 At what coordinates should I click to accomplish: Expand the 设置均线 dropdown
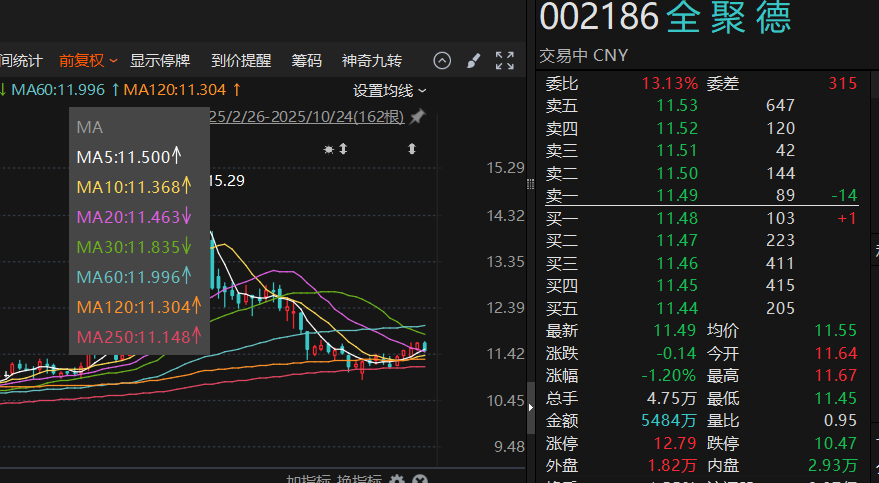coord(390,90)
